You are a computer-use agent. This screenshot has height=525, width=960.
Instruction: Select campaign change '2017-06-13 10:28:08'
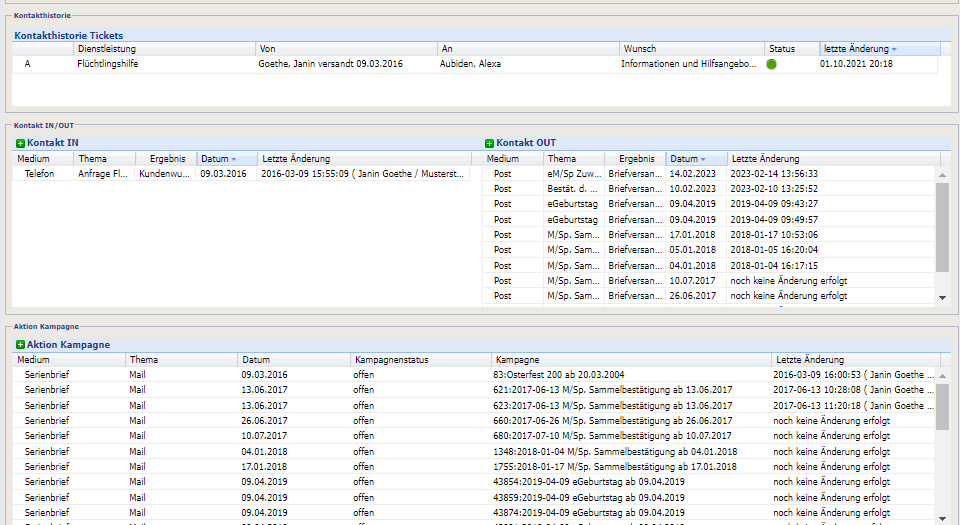[853, 390]
